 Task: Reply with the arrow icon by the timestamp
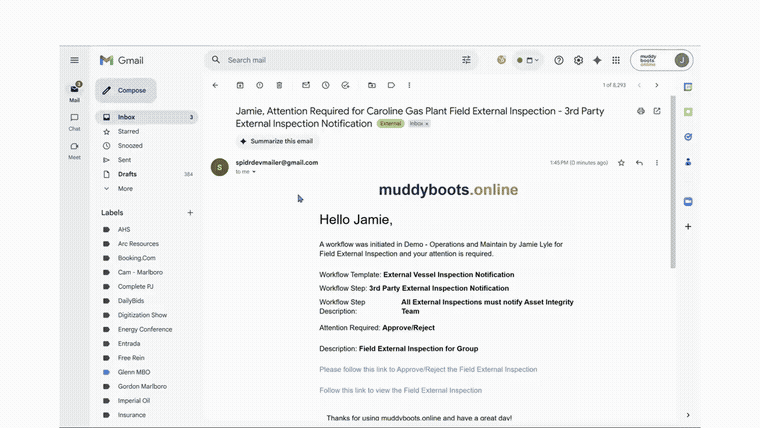tap(639, 162)
